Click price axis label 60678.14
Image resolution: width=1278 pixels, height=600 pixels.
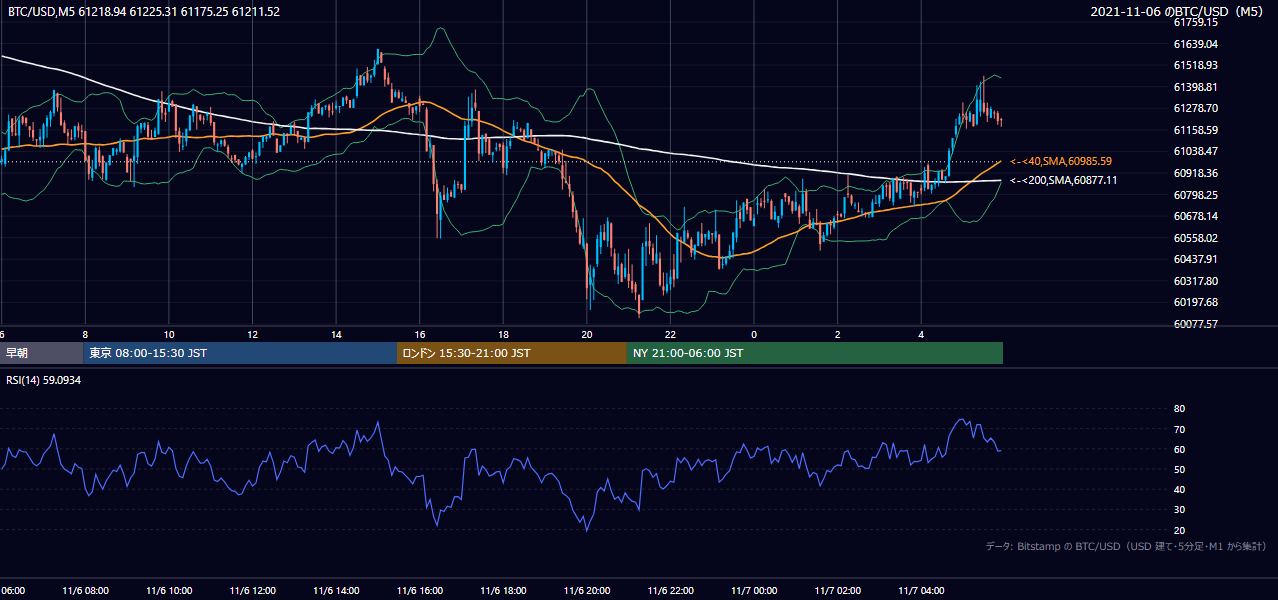click(1195, 216)
